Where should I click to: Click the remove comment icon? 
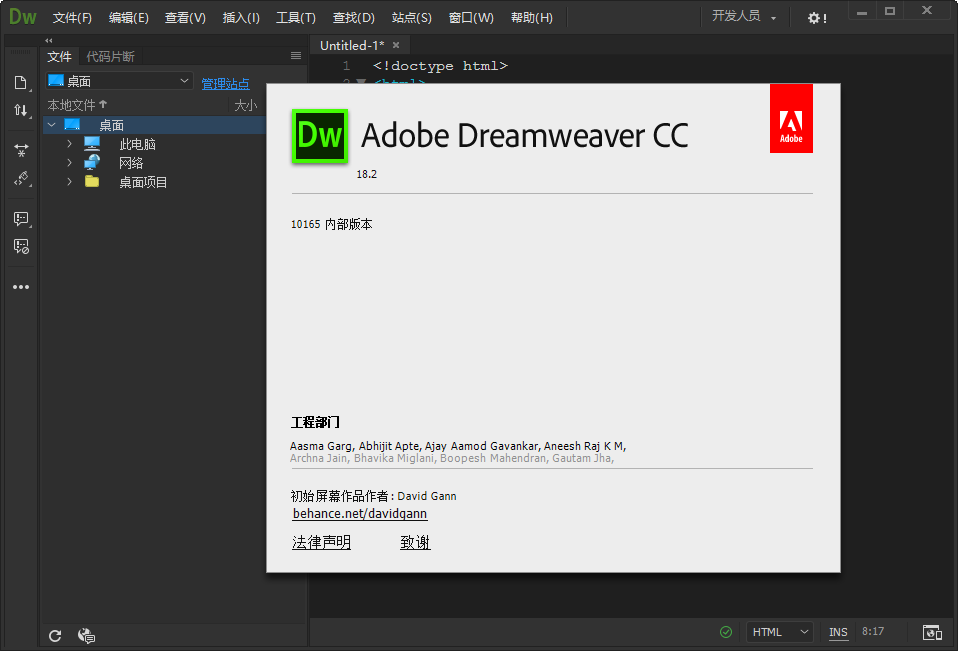[21, 247]
